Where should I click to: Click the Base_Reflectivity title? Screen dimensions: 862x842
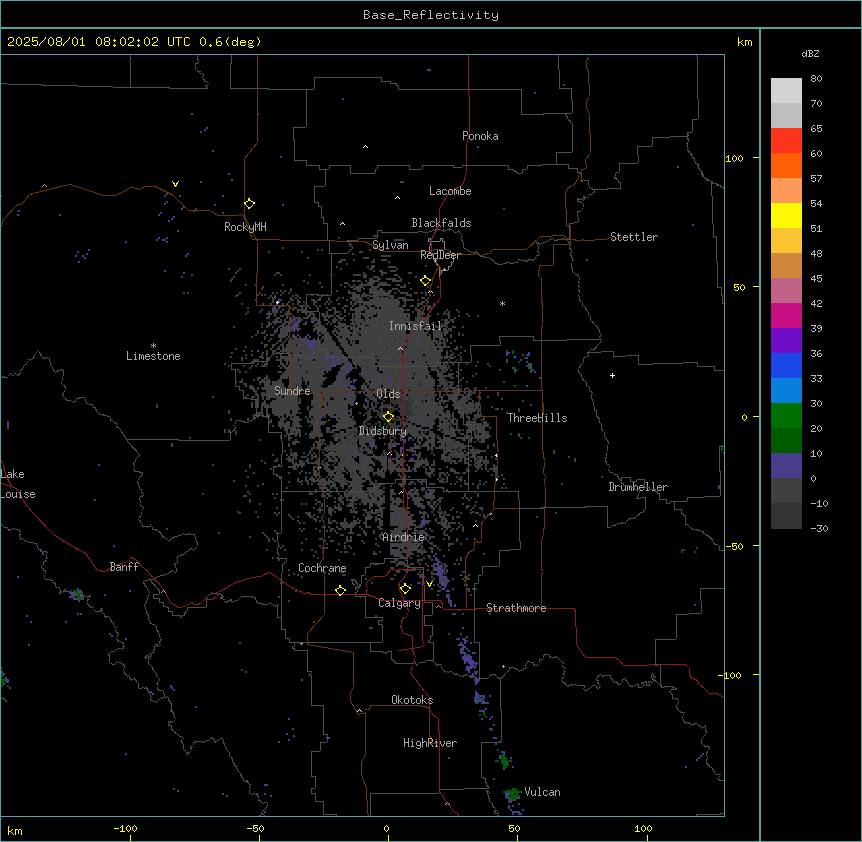431,15
